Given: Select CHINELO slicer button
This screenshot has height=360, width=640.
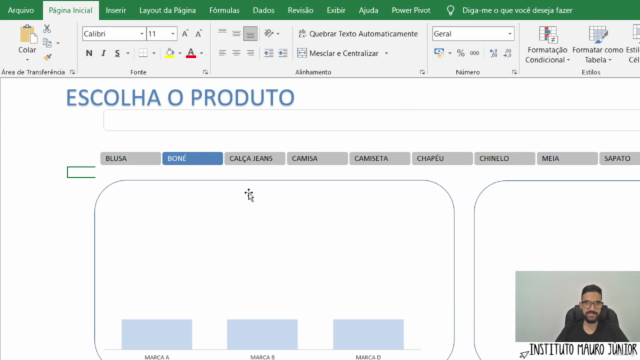Looking at the screenshot, I should [504, 158].
